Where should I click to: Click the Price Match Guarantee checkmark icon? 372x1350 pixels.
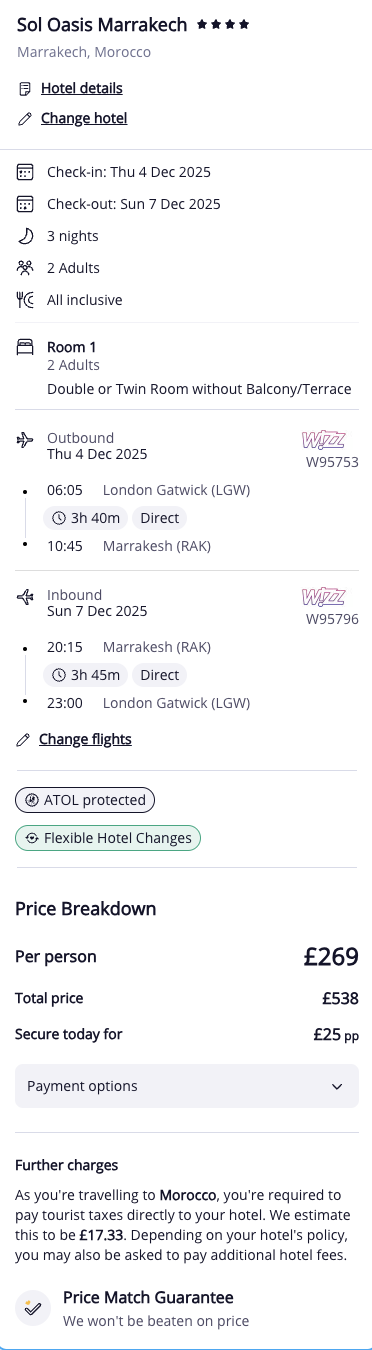coord(33,1308)
